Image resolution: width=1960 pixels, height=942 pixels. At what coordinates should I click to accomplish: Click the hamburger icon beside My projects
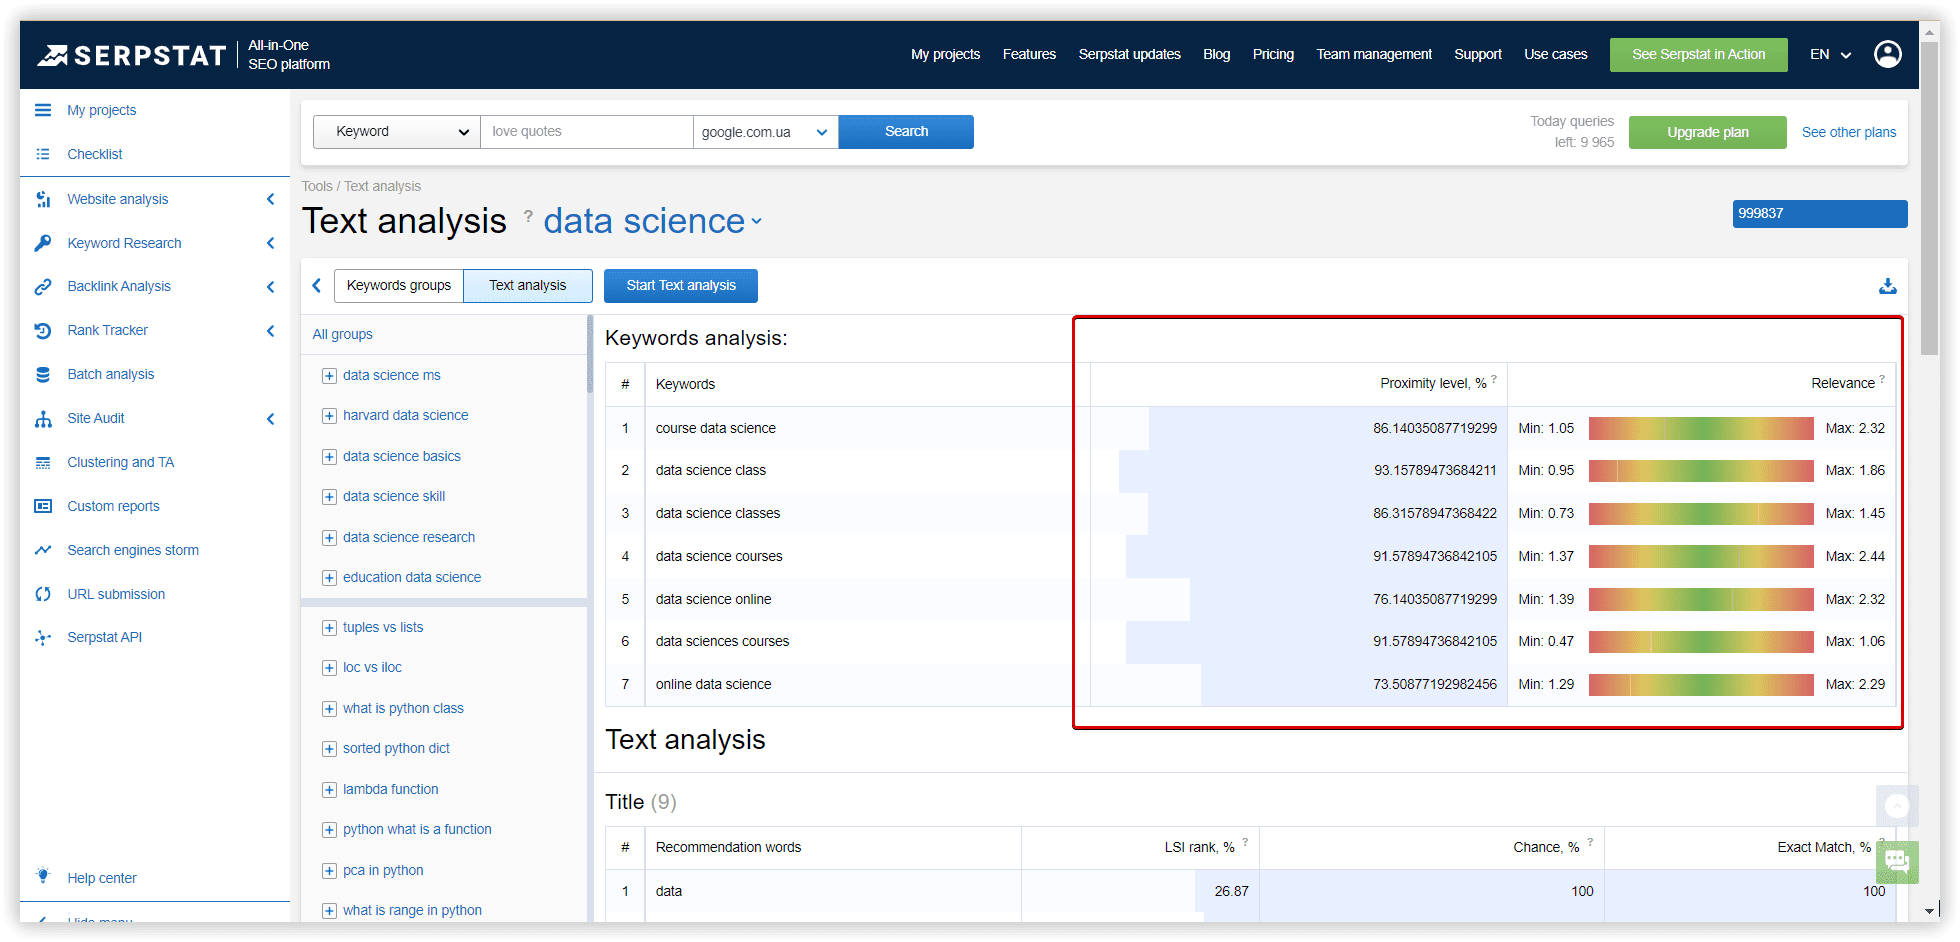(43, 110)
